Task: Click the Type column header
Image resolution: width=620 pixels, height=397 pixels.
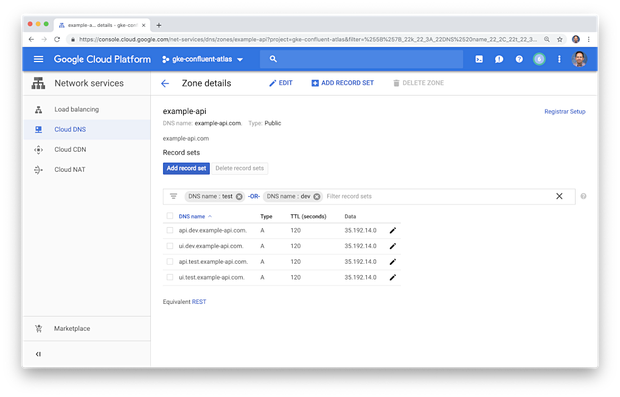Action: (266, 216)
